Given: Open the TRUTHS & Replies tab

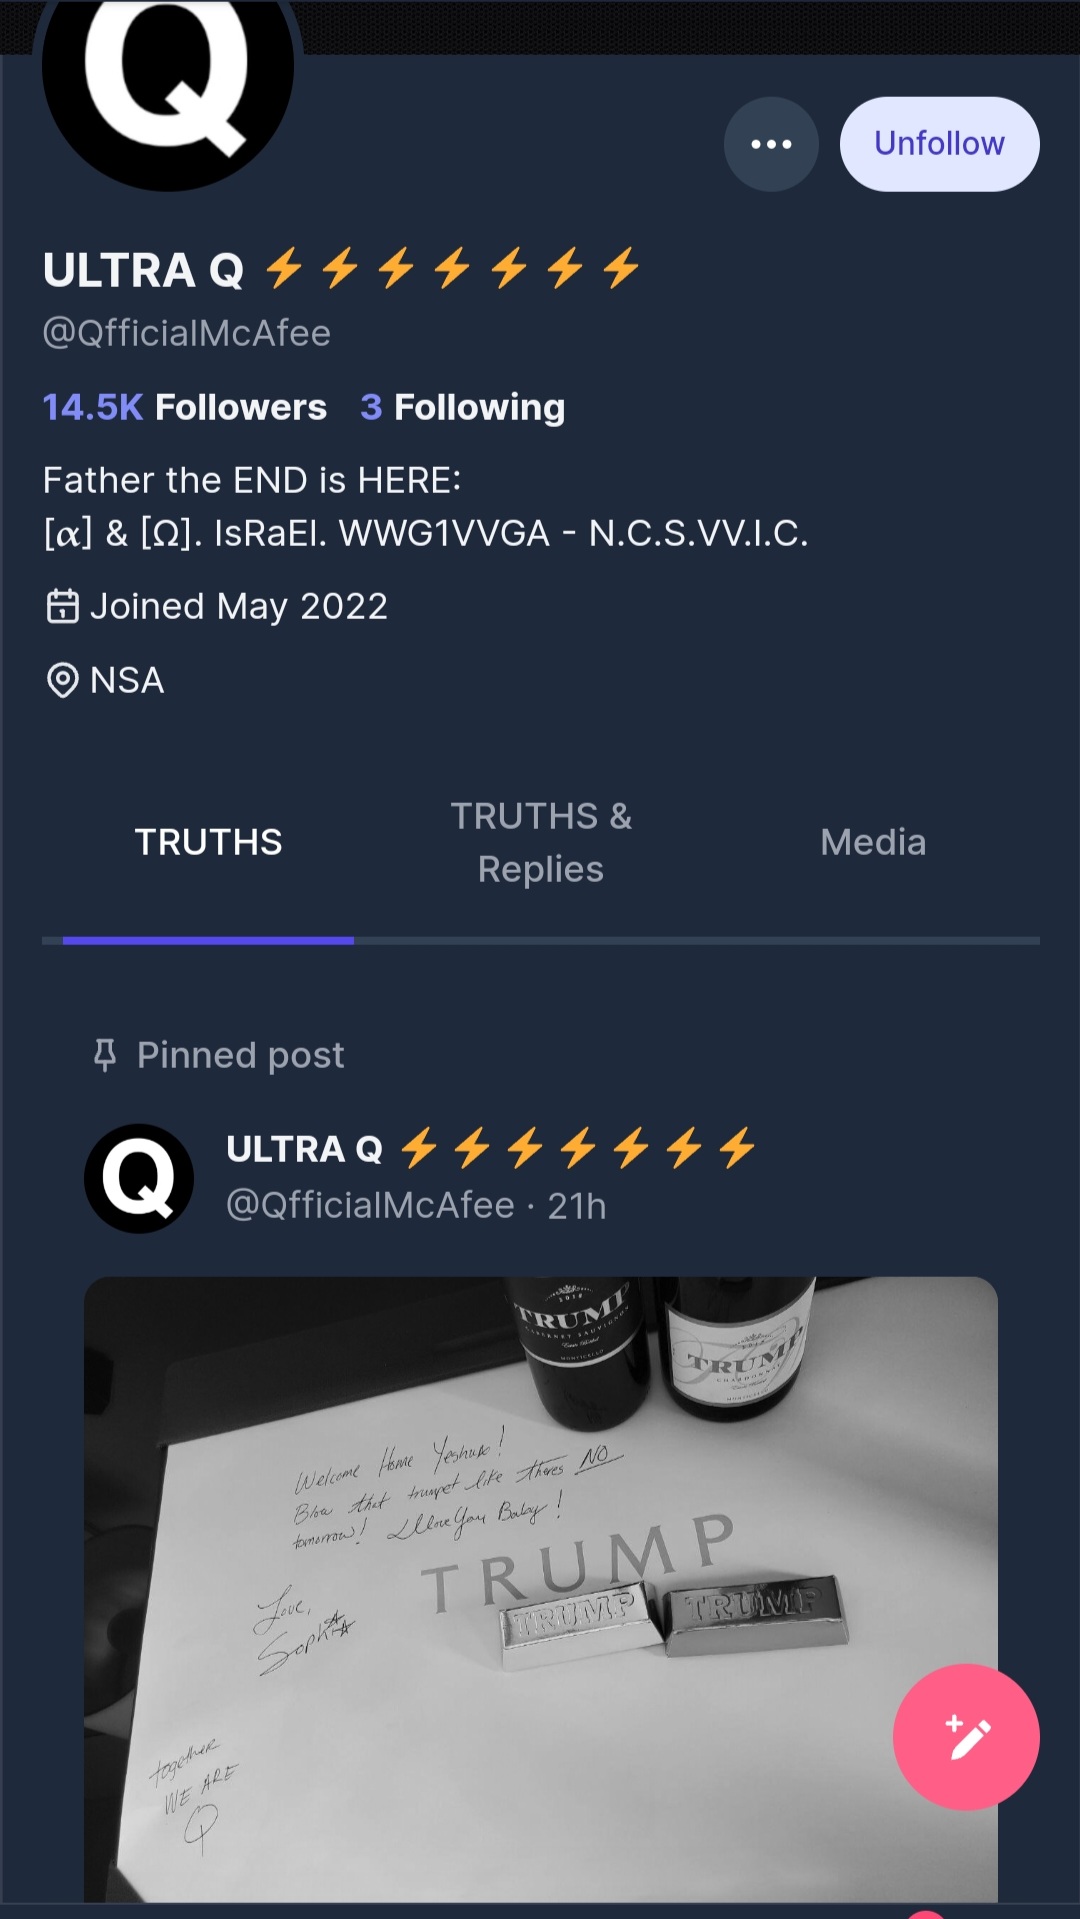Looking at the screenshot, I should pos(541,842).
